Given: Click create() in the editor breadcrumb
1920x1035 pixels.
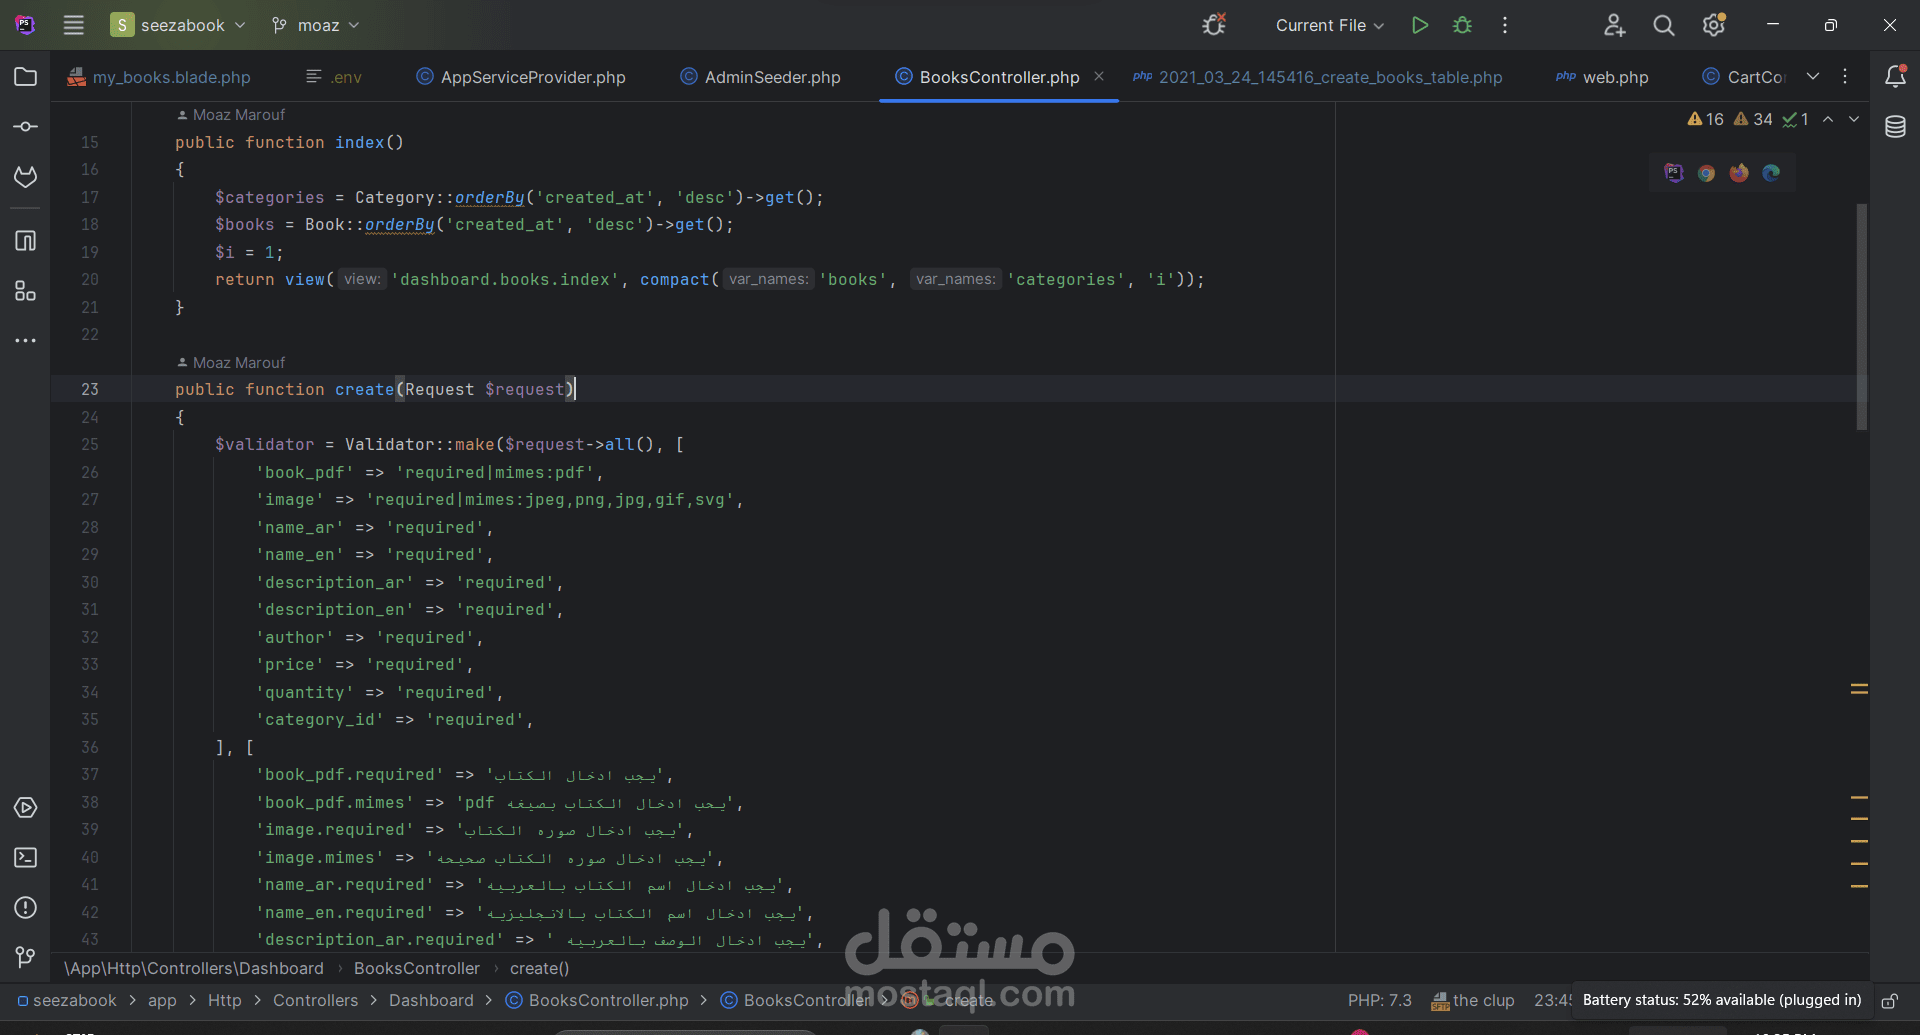Looking at the screenshot, I should [539, 968].
